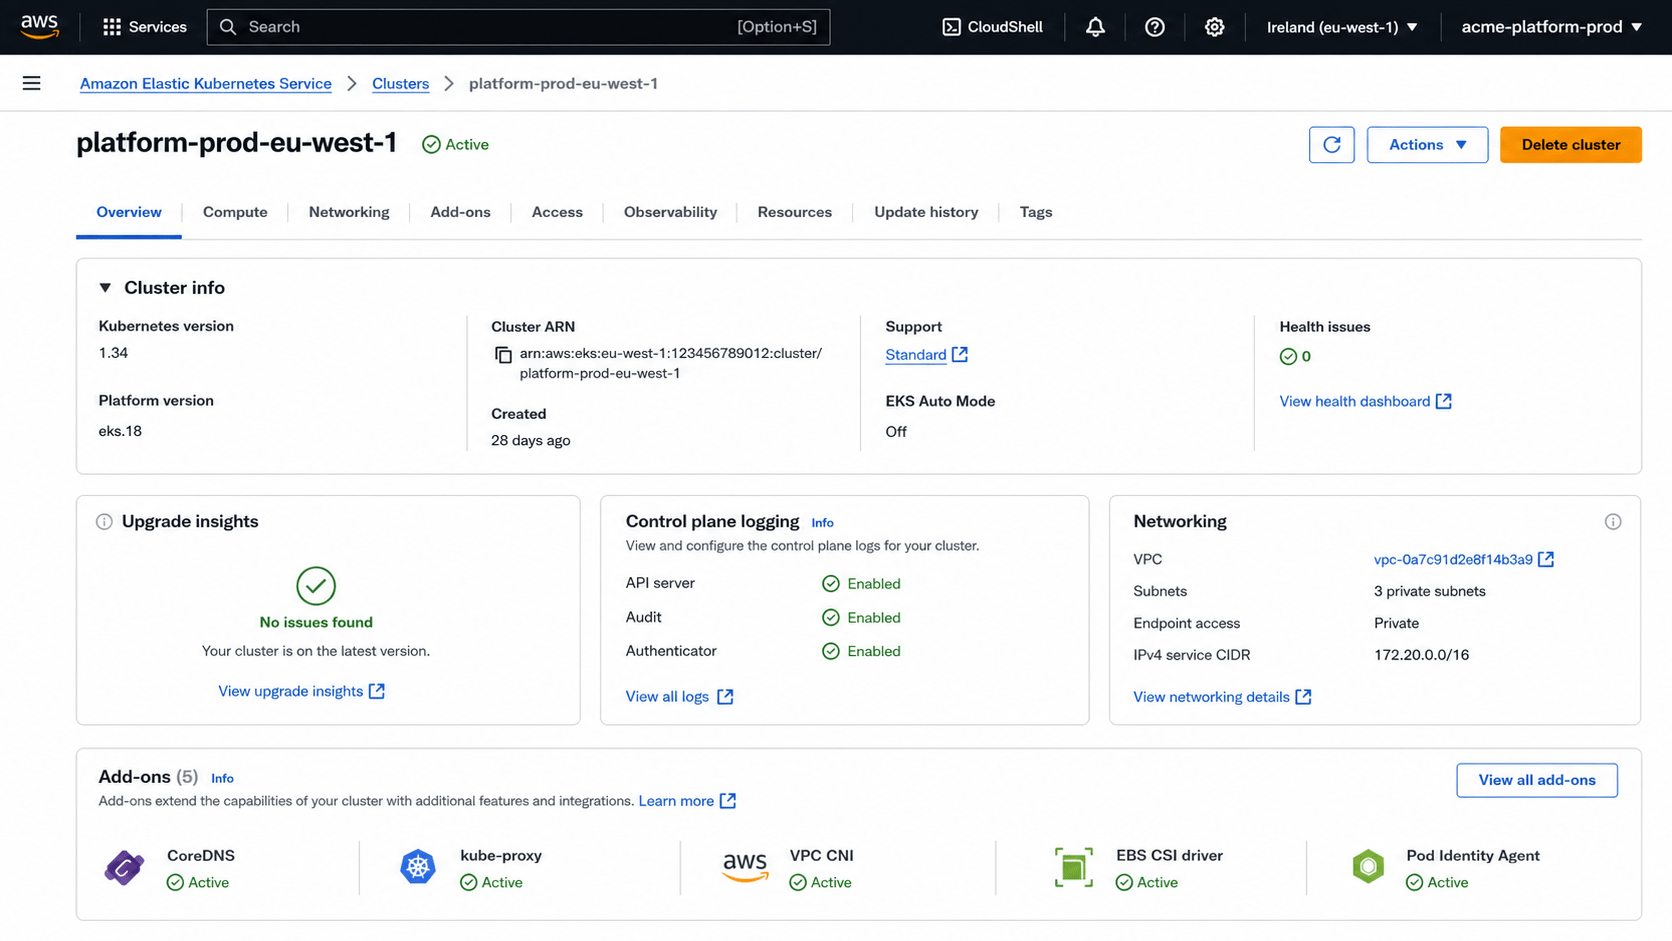The height and width of the screenshot is (941, 1672).
Task: Click the Networking panel info icon
Action: [1612, 522]
